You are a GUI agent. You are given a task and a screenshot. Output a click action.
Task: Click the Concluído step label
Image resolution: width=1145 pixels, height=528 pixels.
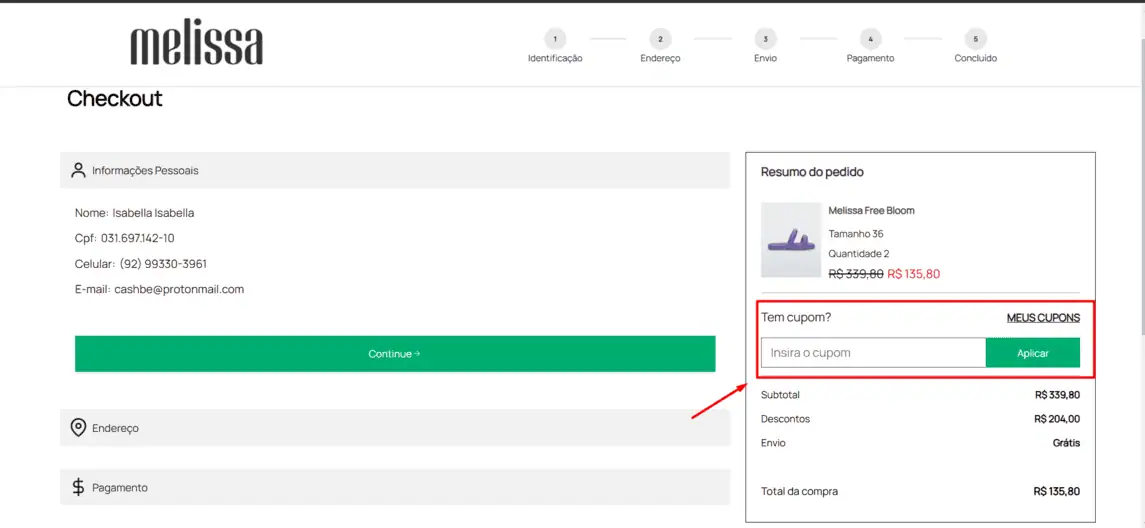tap(976, 58)
